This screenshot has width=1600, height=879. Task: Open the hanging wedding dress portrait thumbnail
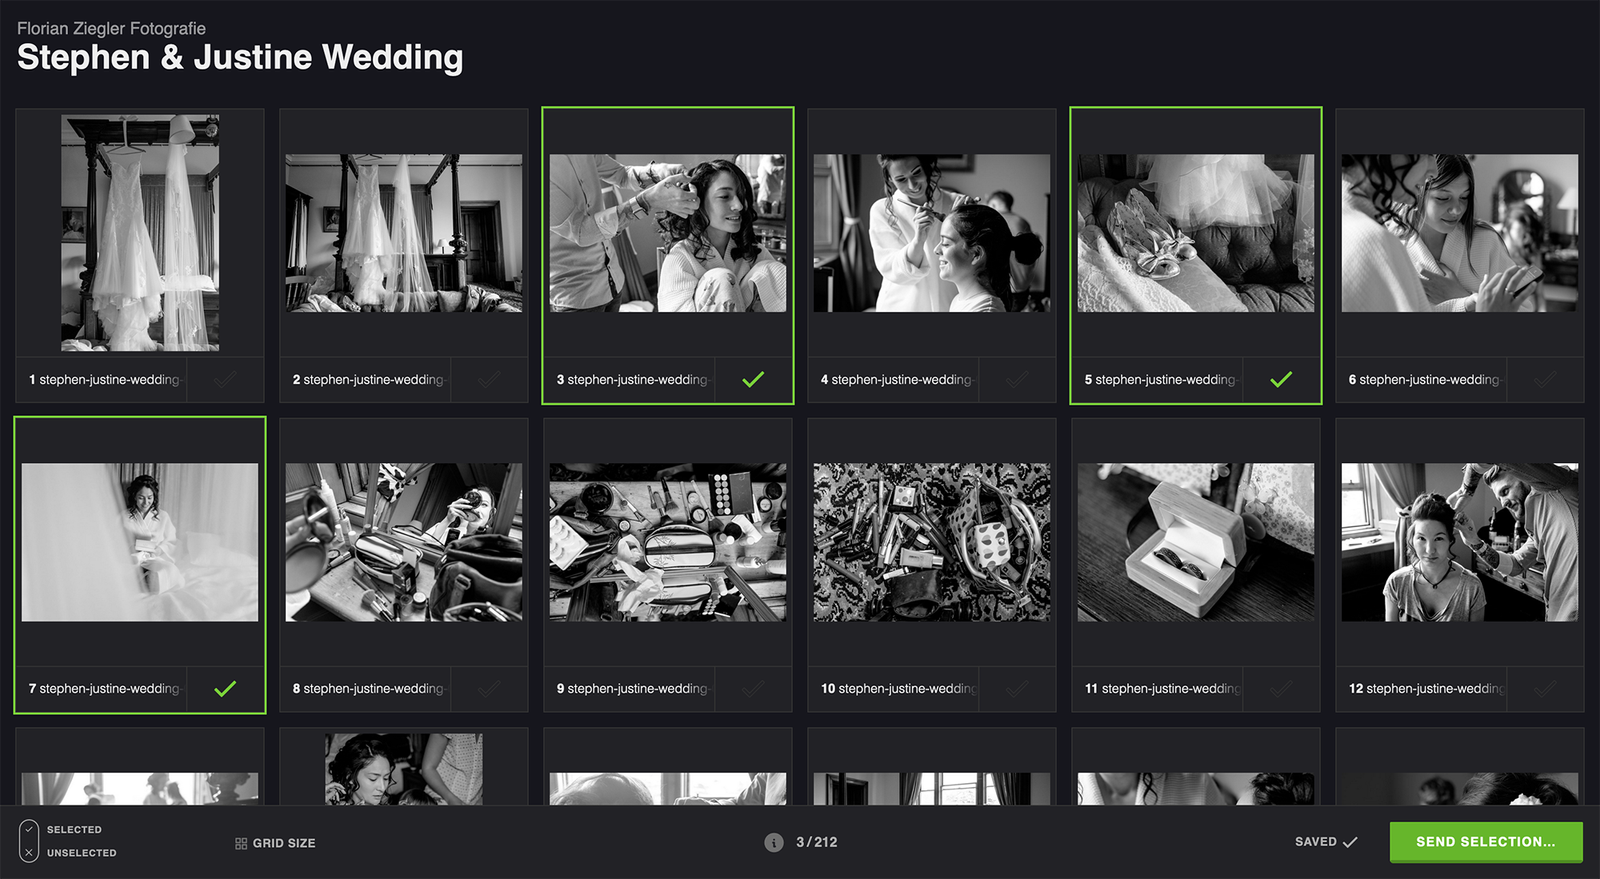point(140,233)
